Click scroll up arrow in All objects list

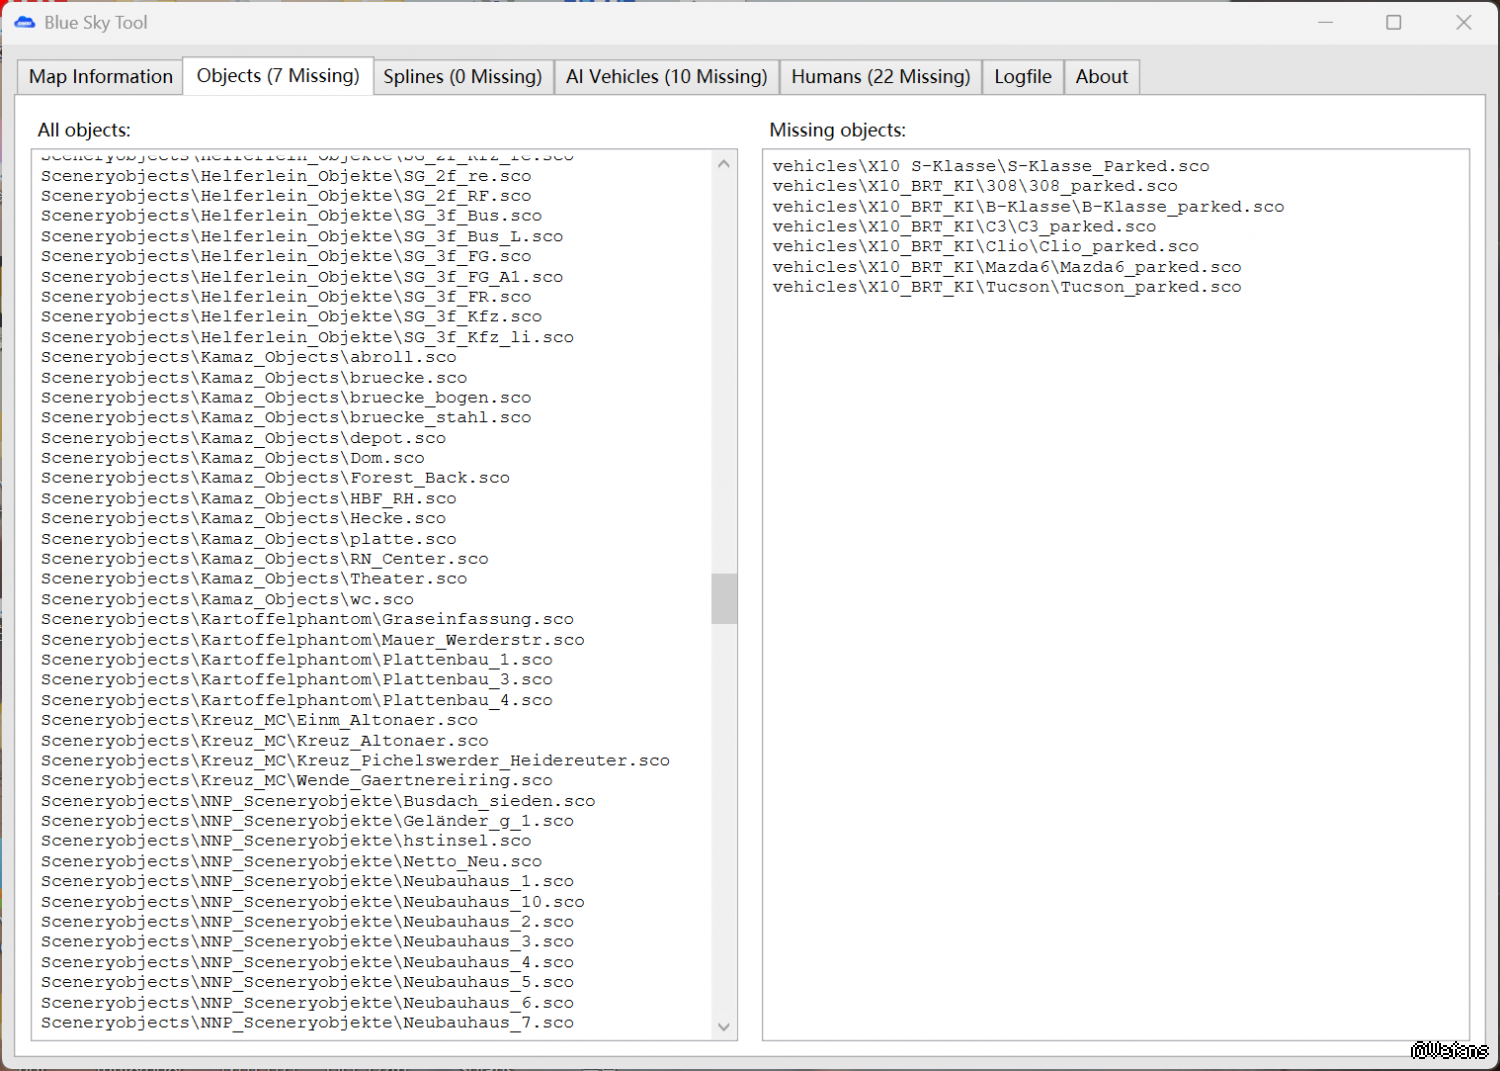coord(724,164)
